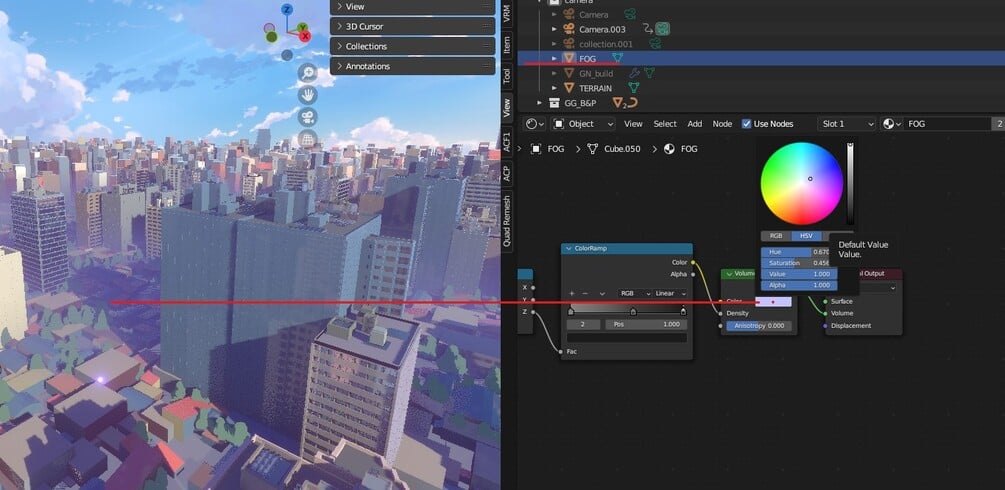Click the Cube.050 mesh breadcrumb icon
The height and width of the screenshot is (490, 1005).
tap(593, 149)
